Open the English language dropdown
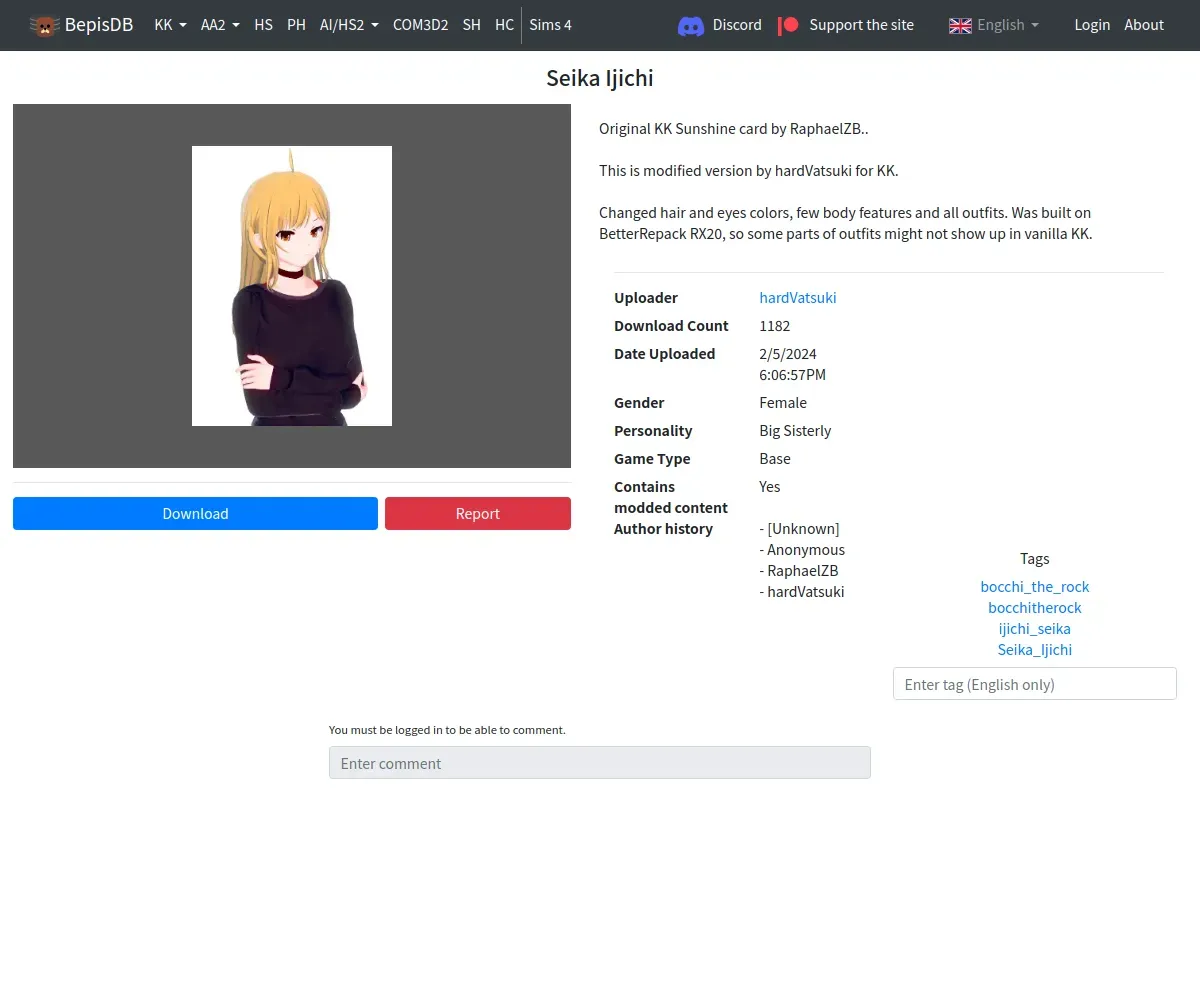Viewport: 1200px width, 1000px height. [x=1008, y=25]
